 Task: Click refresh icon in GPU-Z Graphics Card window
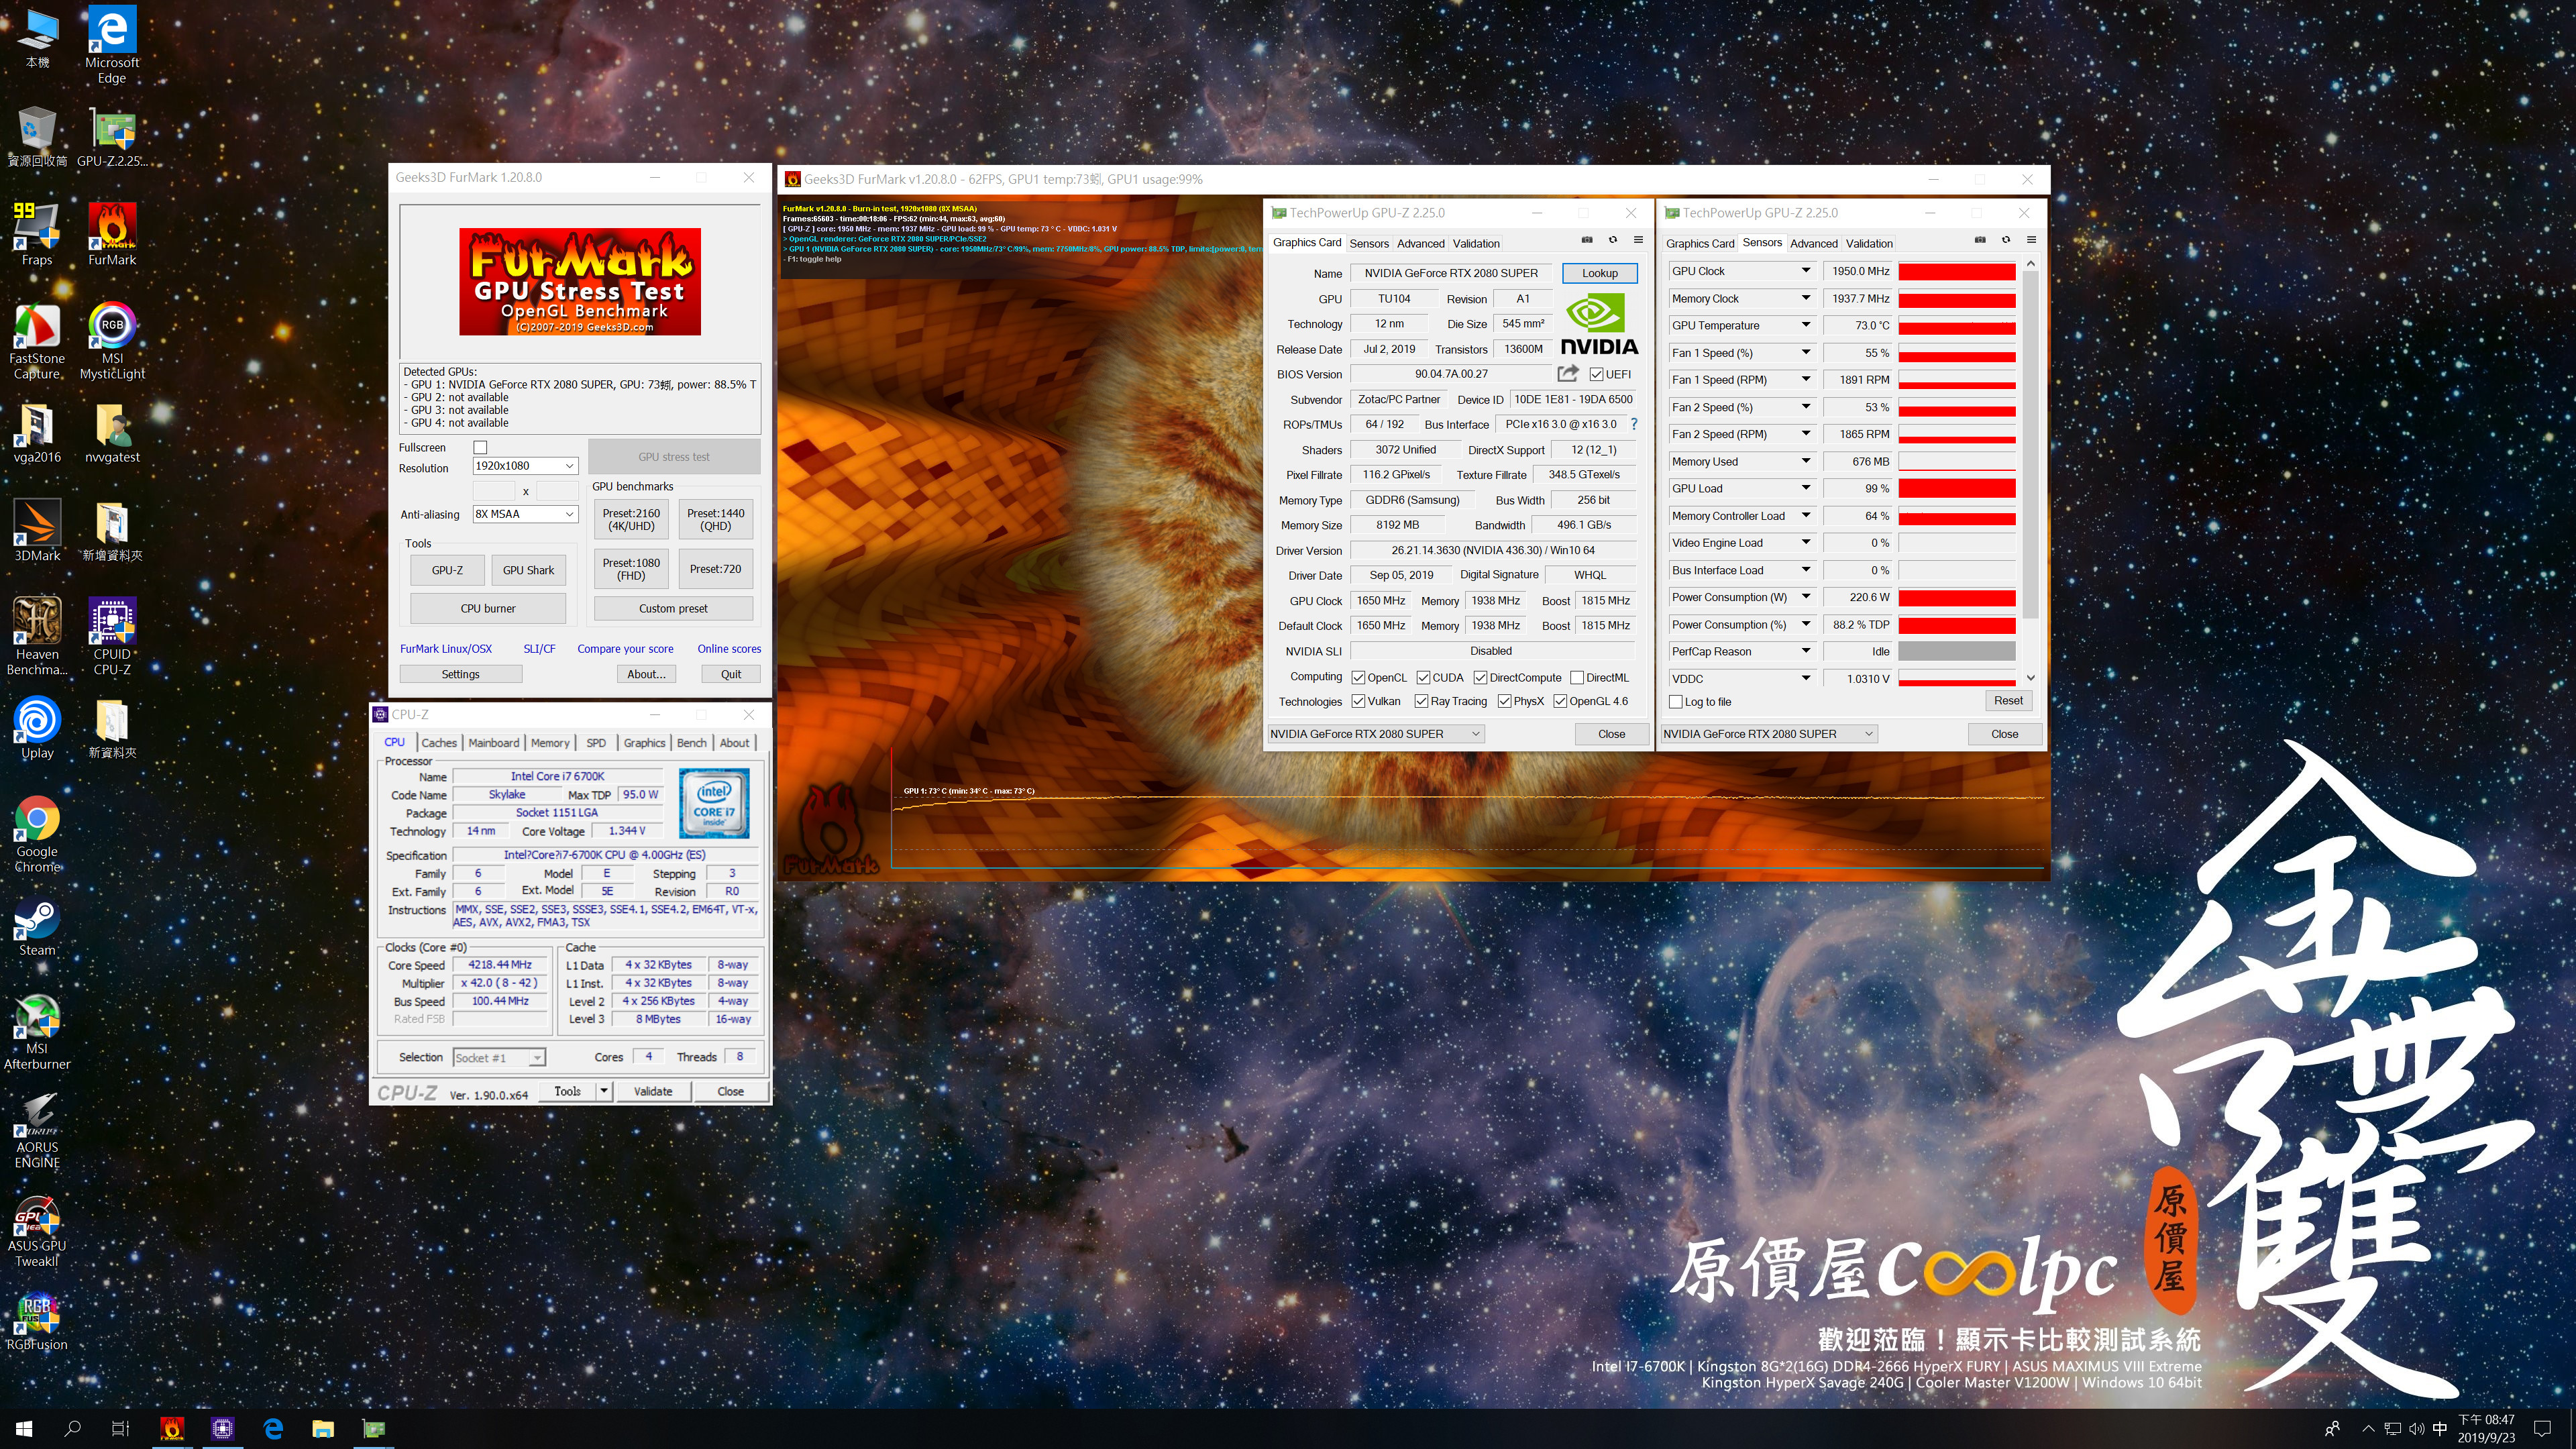click(1612, 240)
